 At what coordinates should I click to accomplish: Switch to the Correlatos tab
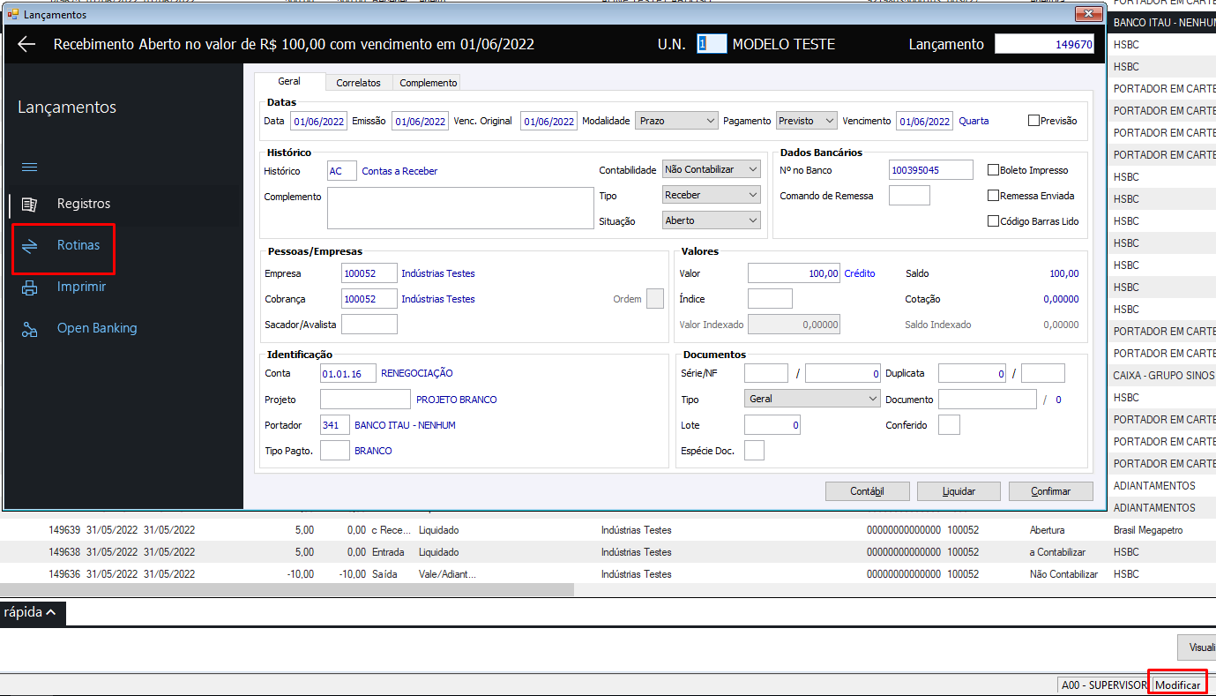click(x=358, y=83)
